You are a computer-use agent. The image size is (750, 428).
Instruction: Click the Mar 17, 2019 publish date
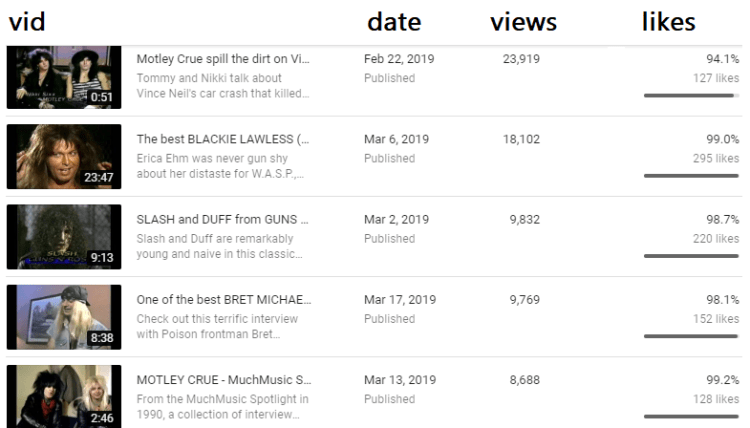400,299
